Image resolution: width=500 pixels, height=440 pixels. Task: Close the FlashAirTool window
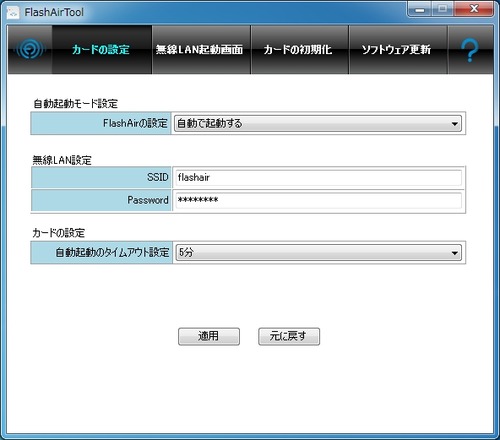[474, 9]
